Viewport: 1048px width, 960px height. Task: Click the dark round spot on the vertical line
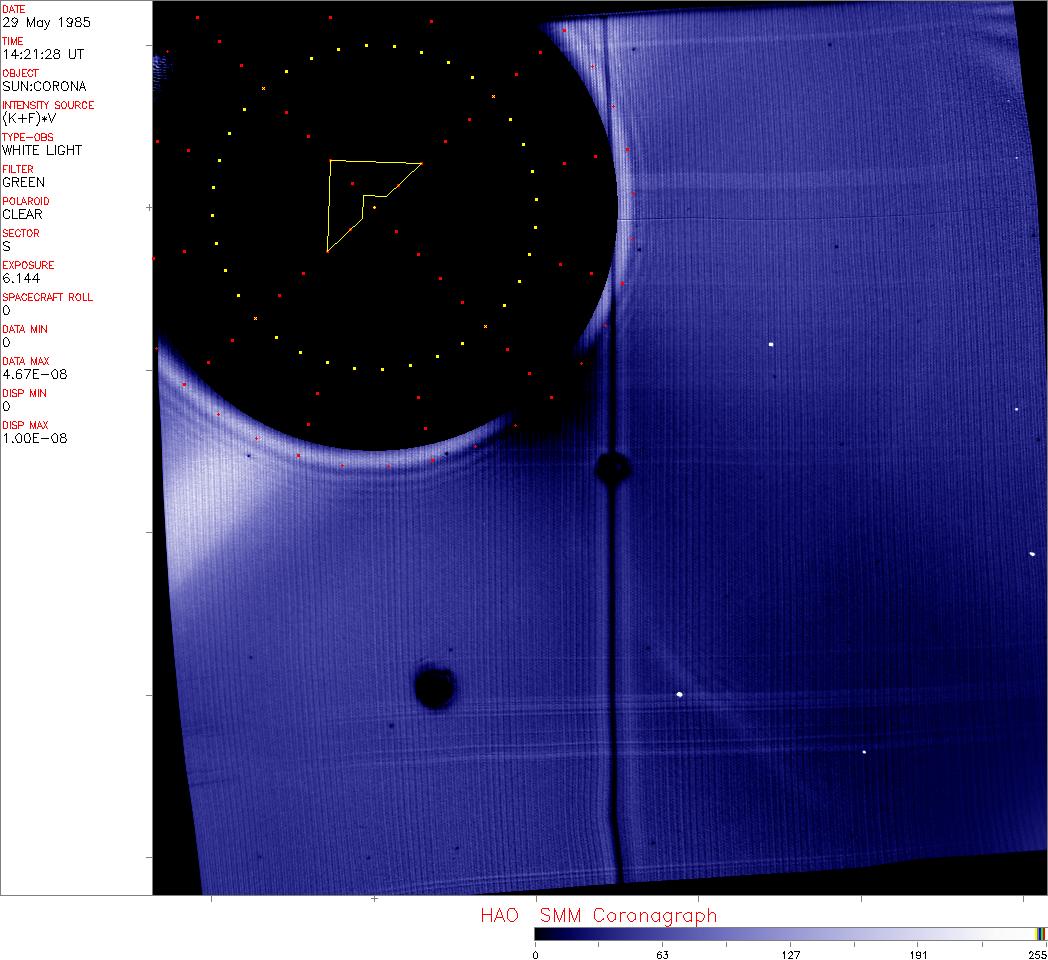coord(611,467)
